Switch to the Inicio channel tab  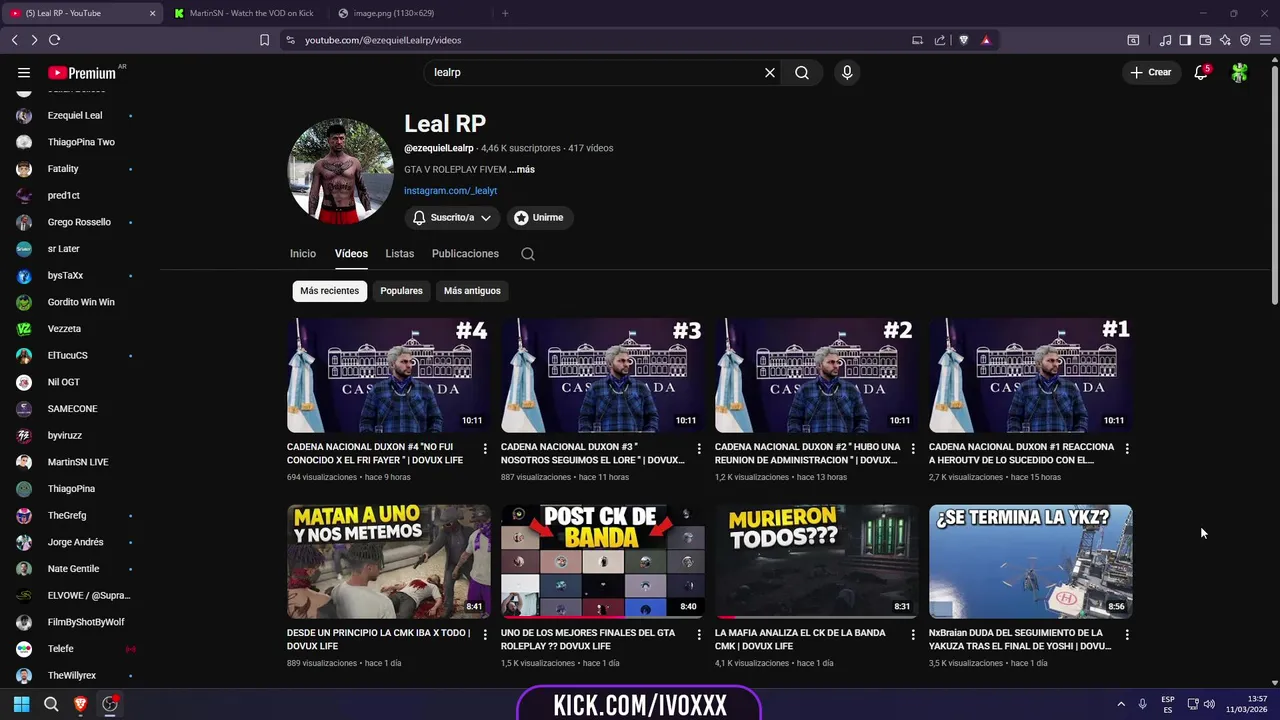tap(303, 254)
